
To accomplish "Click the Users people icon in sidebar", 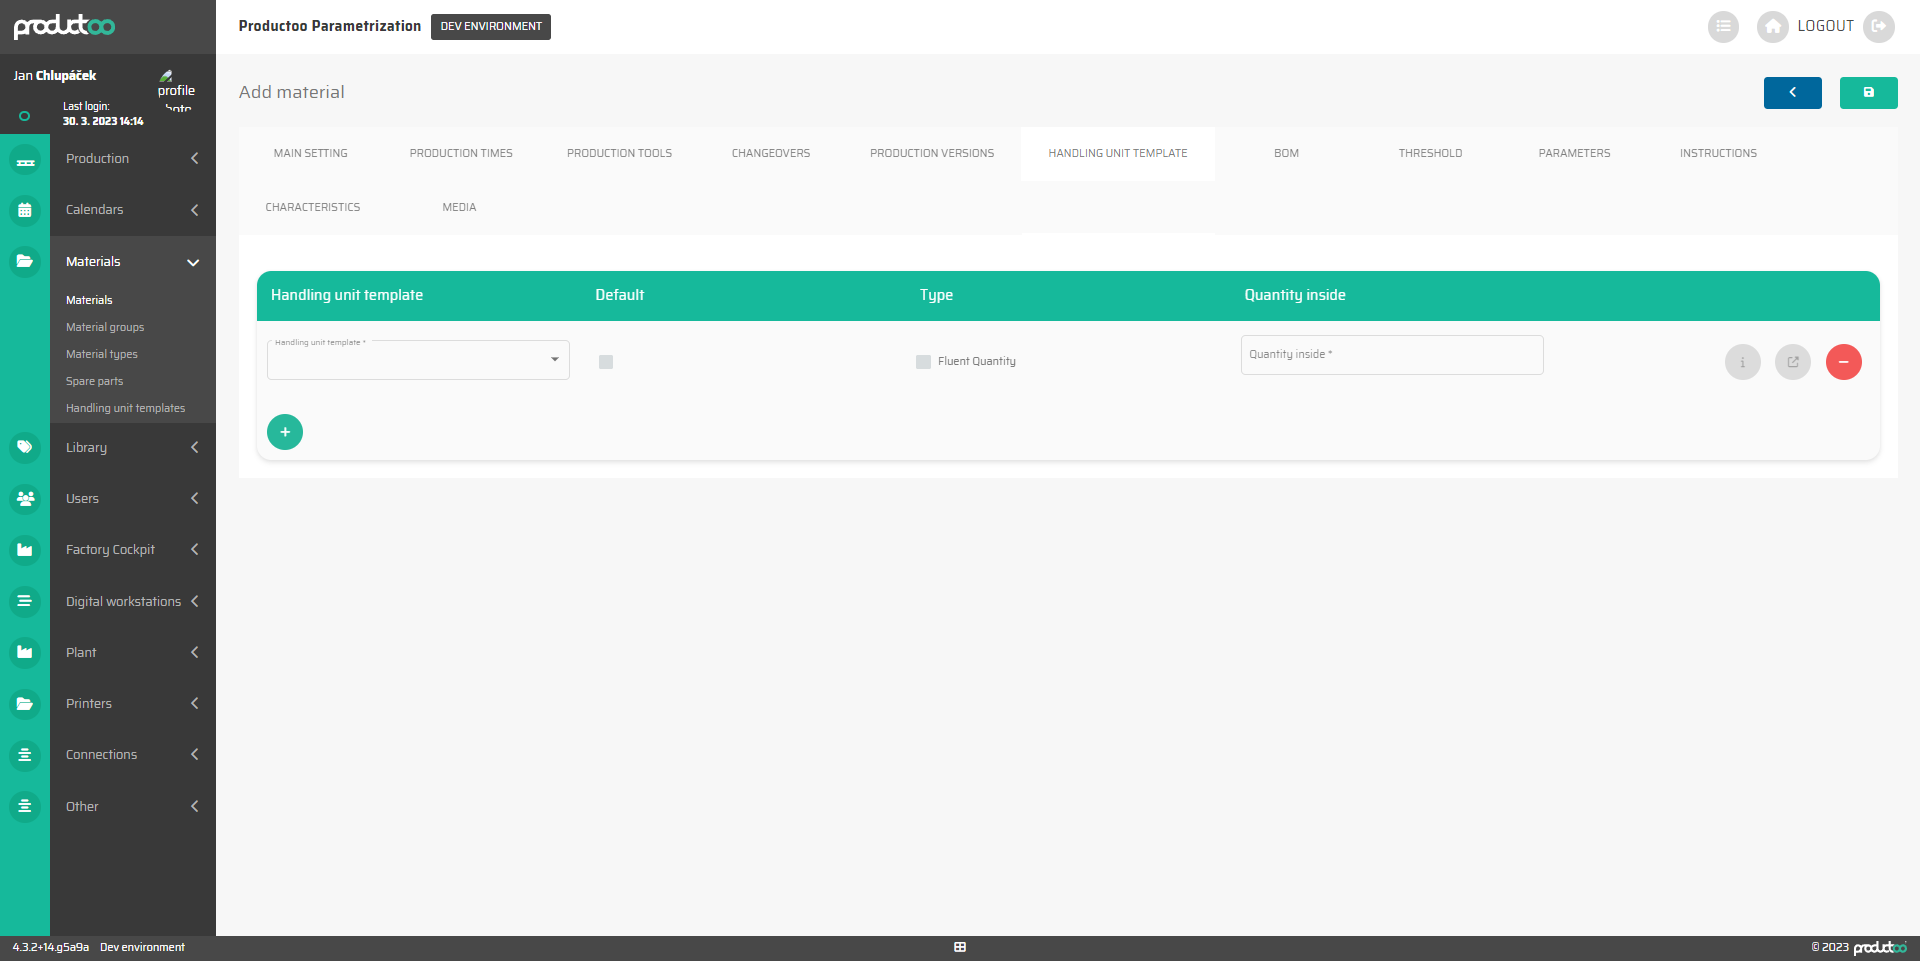I will (x=25, y=498).
